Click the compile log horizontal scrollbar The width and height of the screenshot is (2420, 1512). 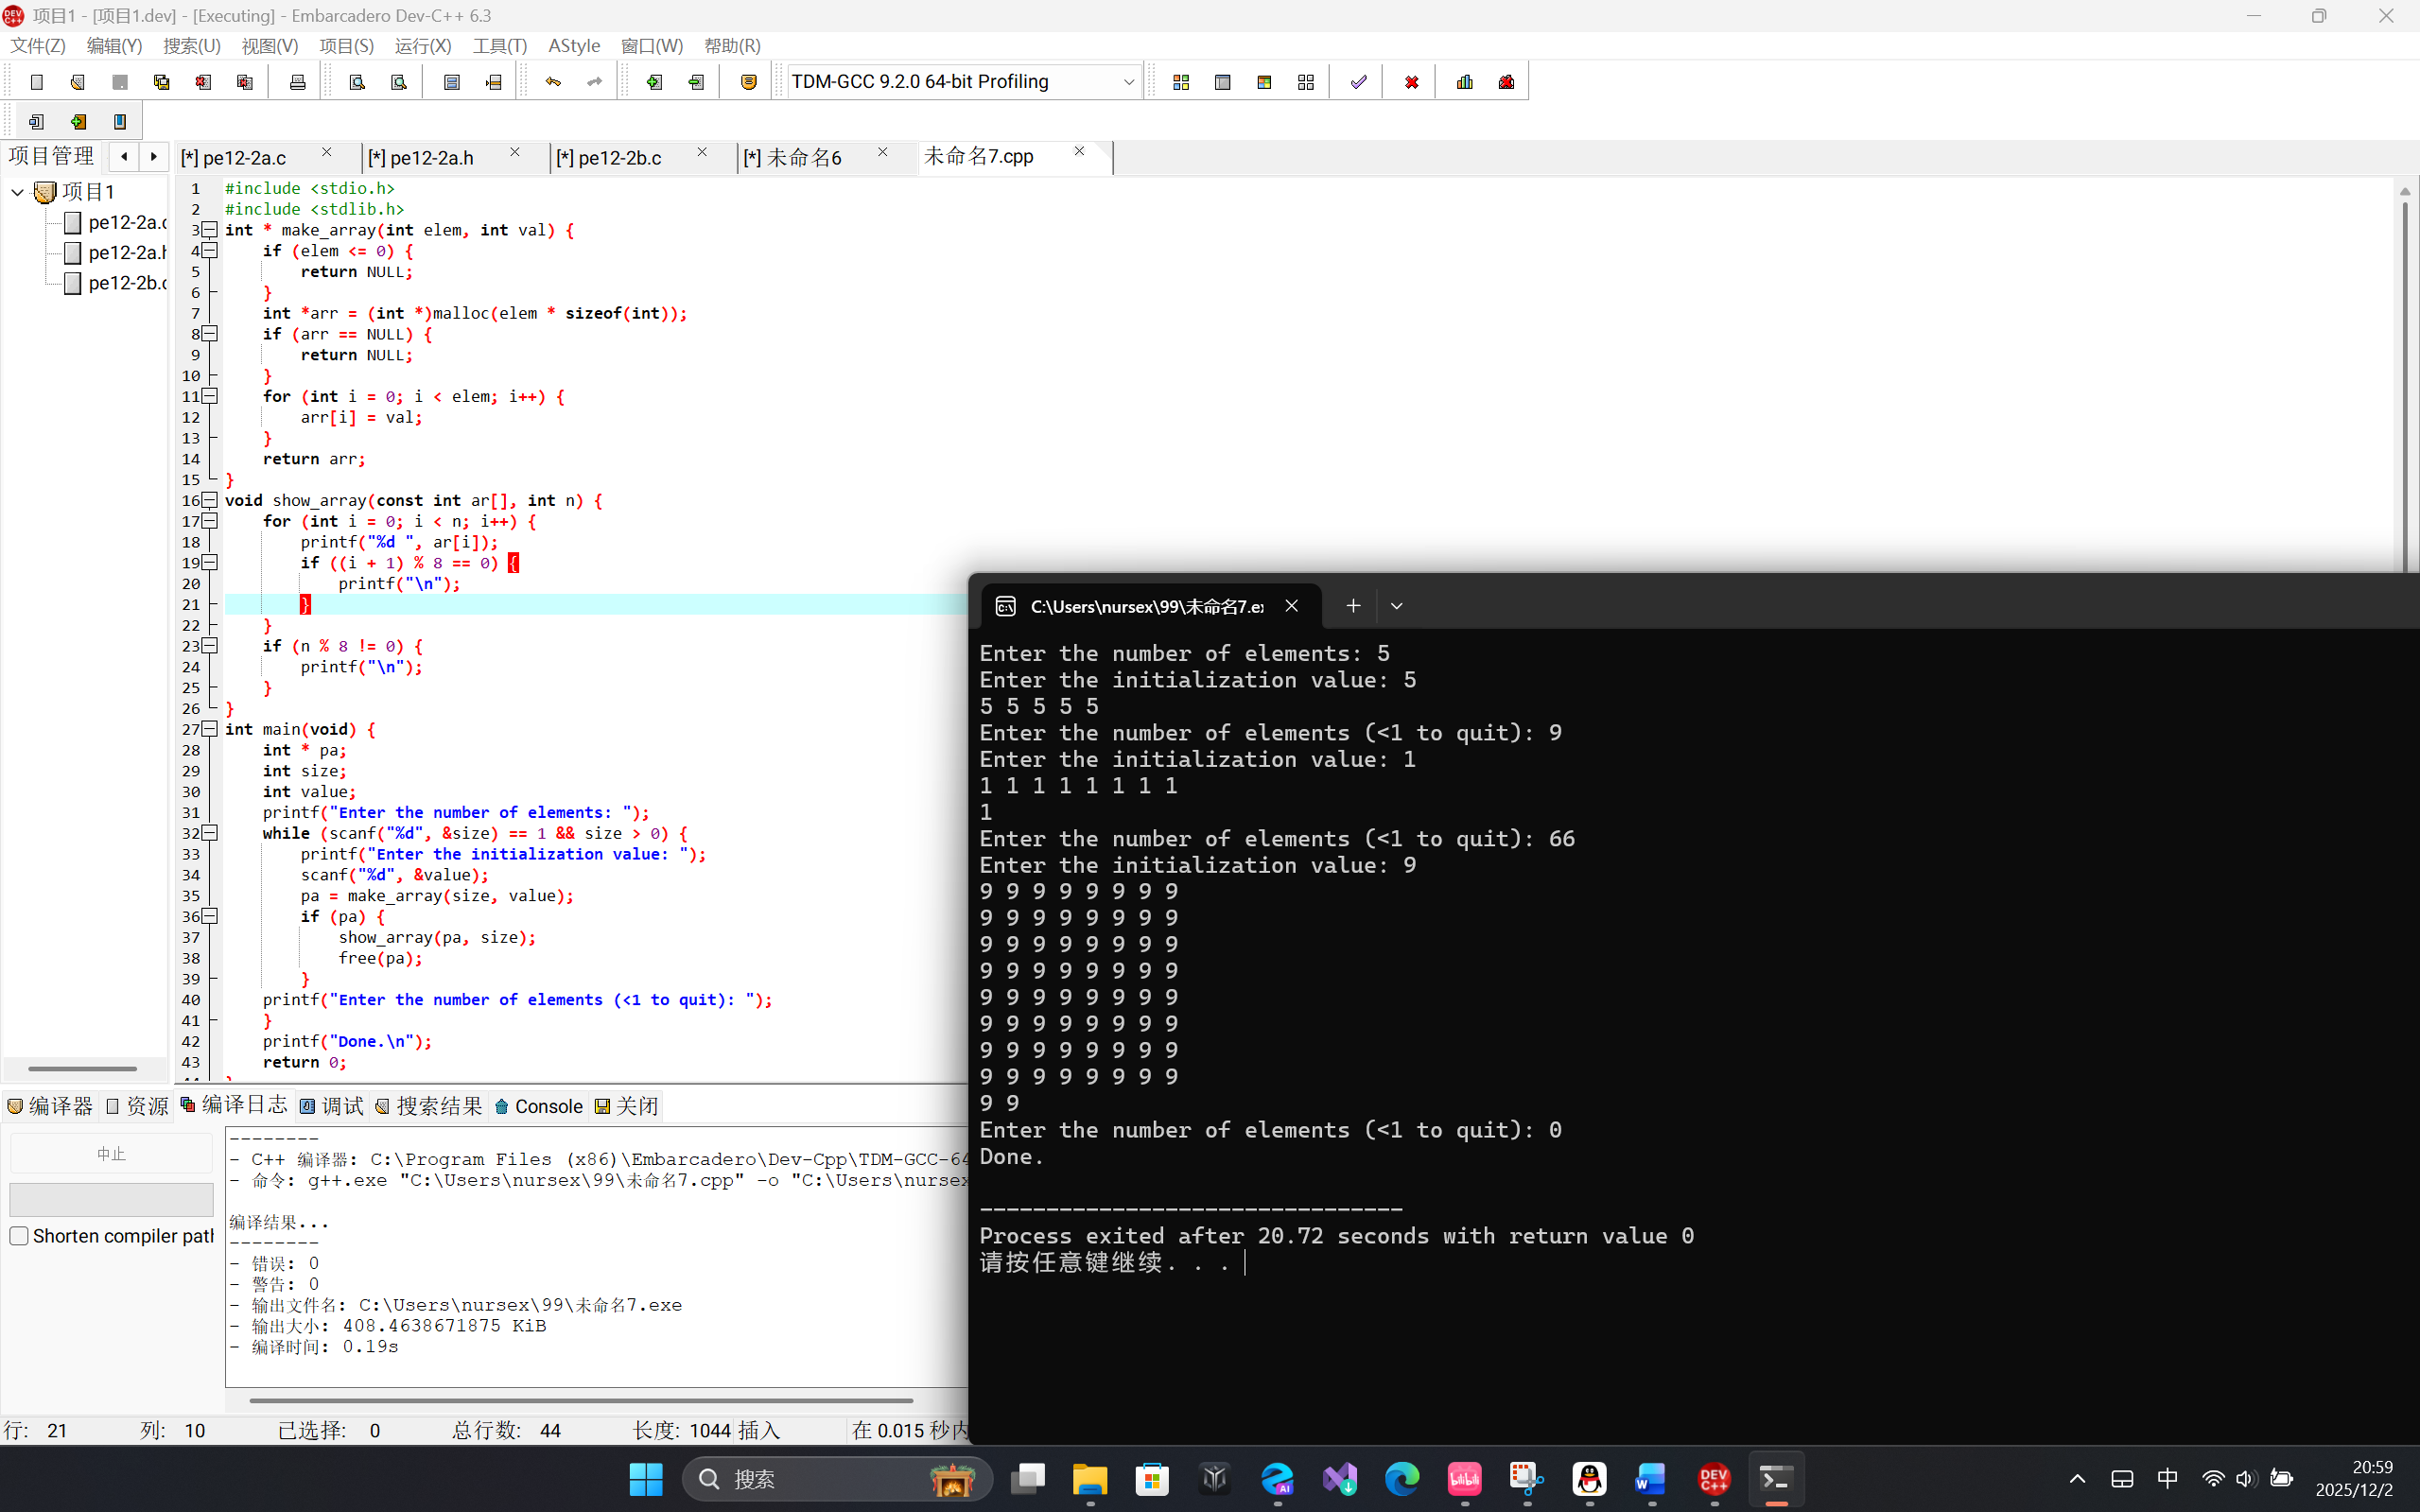(x=580, y=1400)
